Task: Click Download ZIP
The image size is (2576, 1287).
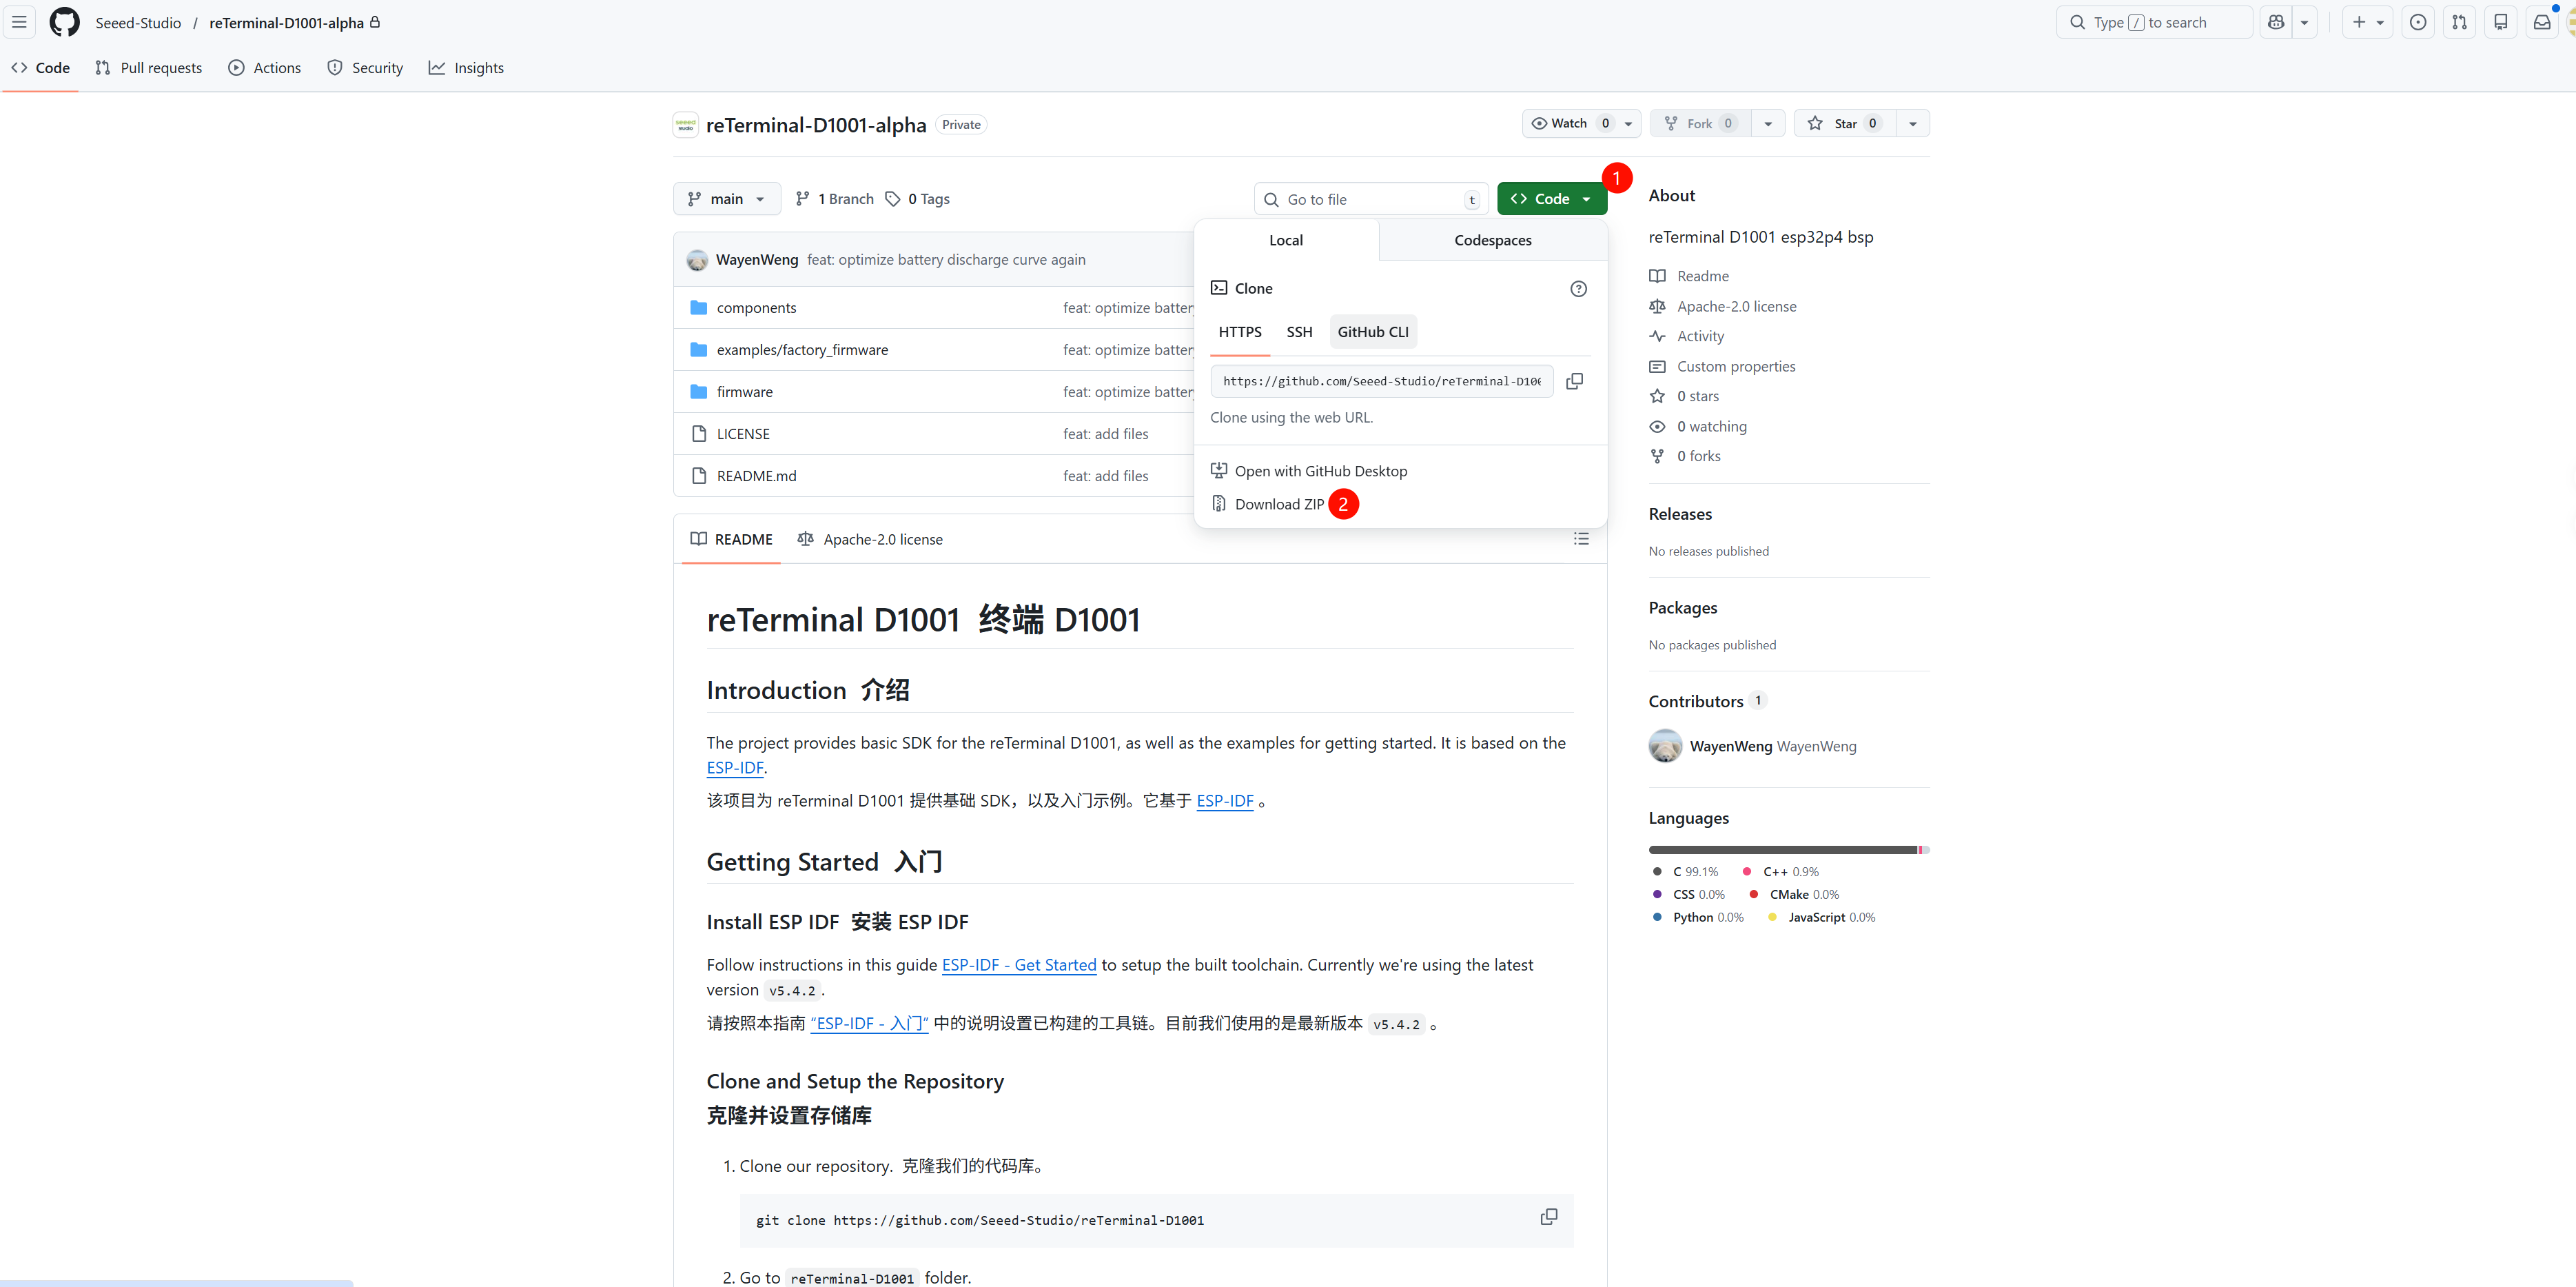Action: click(x=1278, y=504)
